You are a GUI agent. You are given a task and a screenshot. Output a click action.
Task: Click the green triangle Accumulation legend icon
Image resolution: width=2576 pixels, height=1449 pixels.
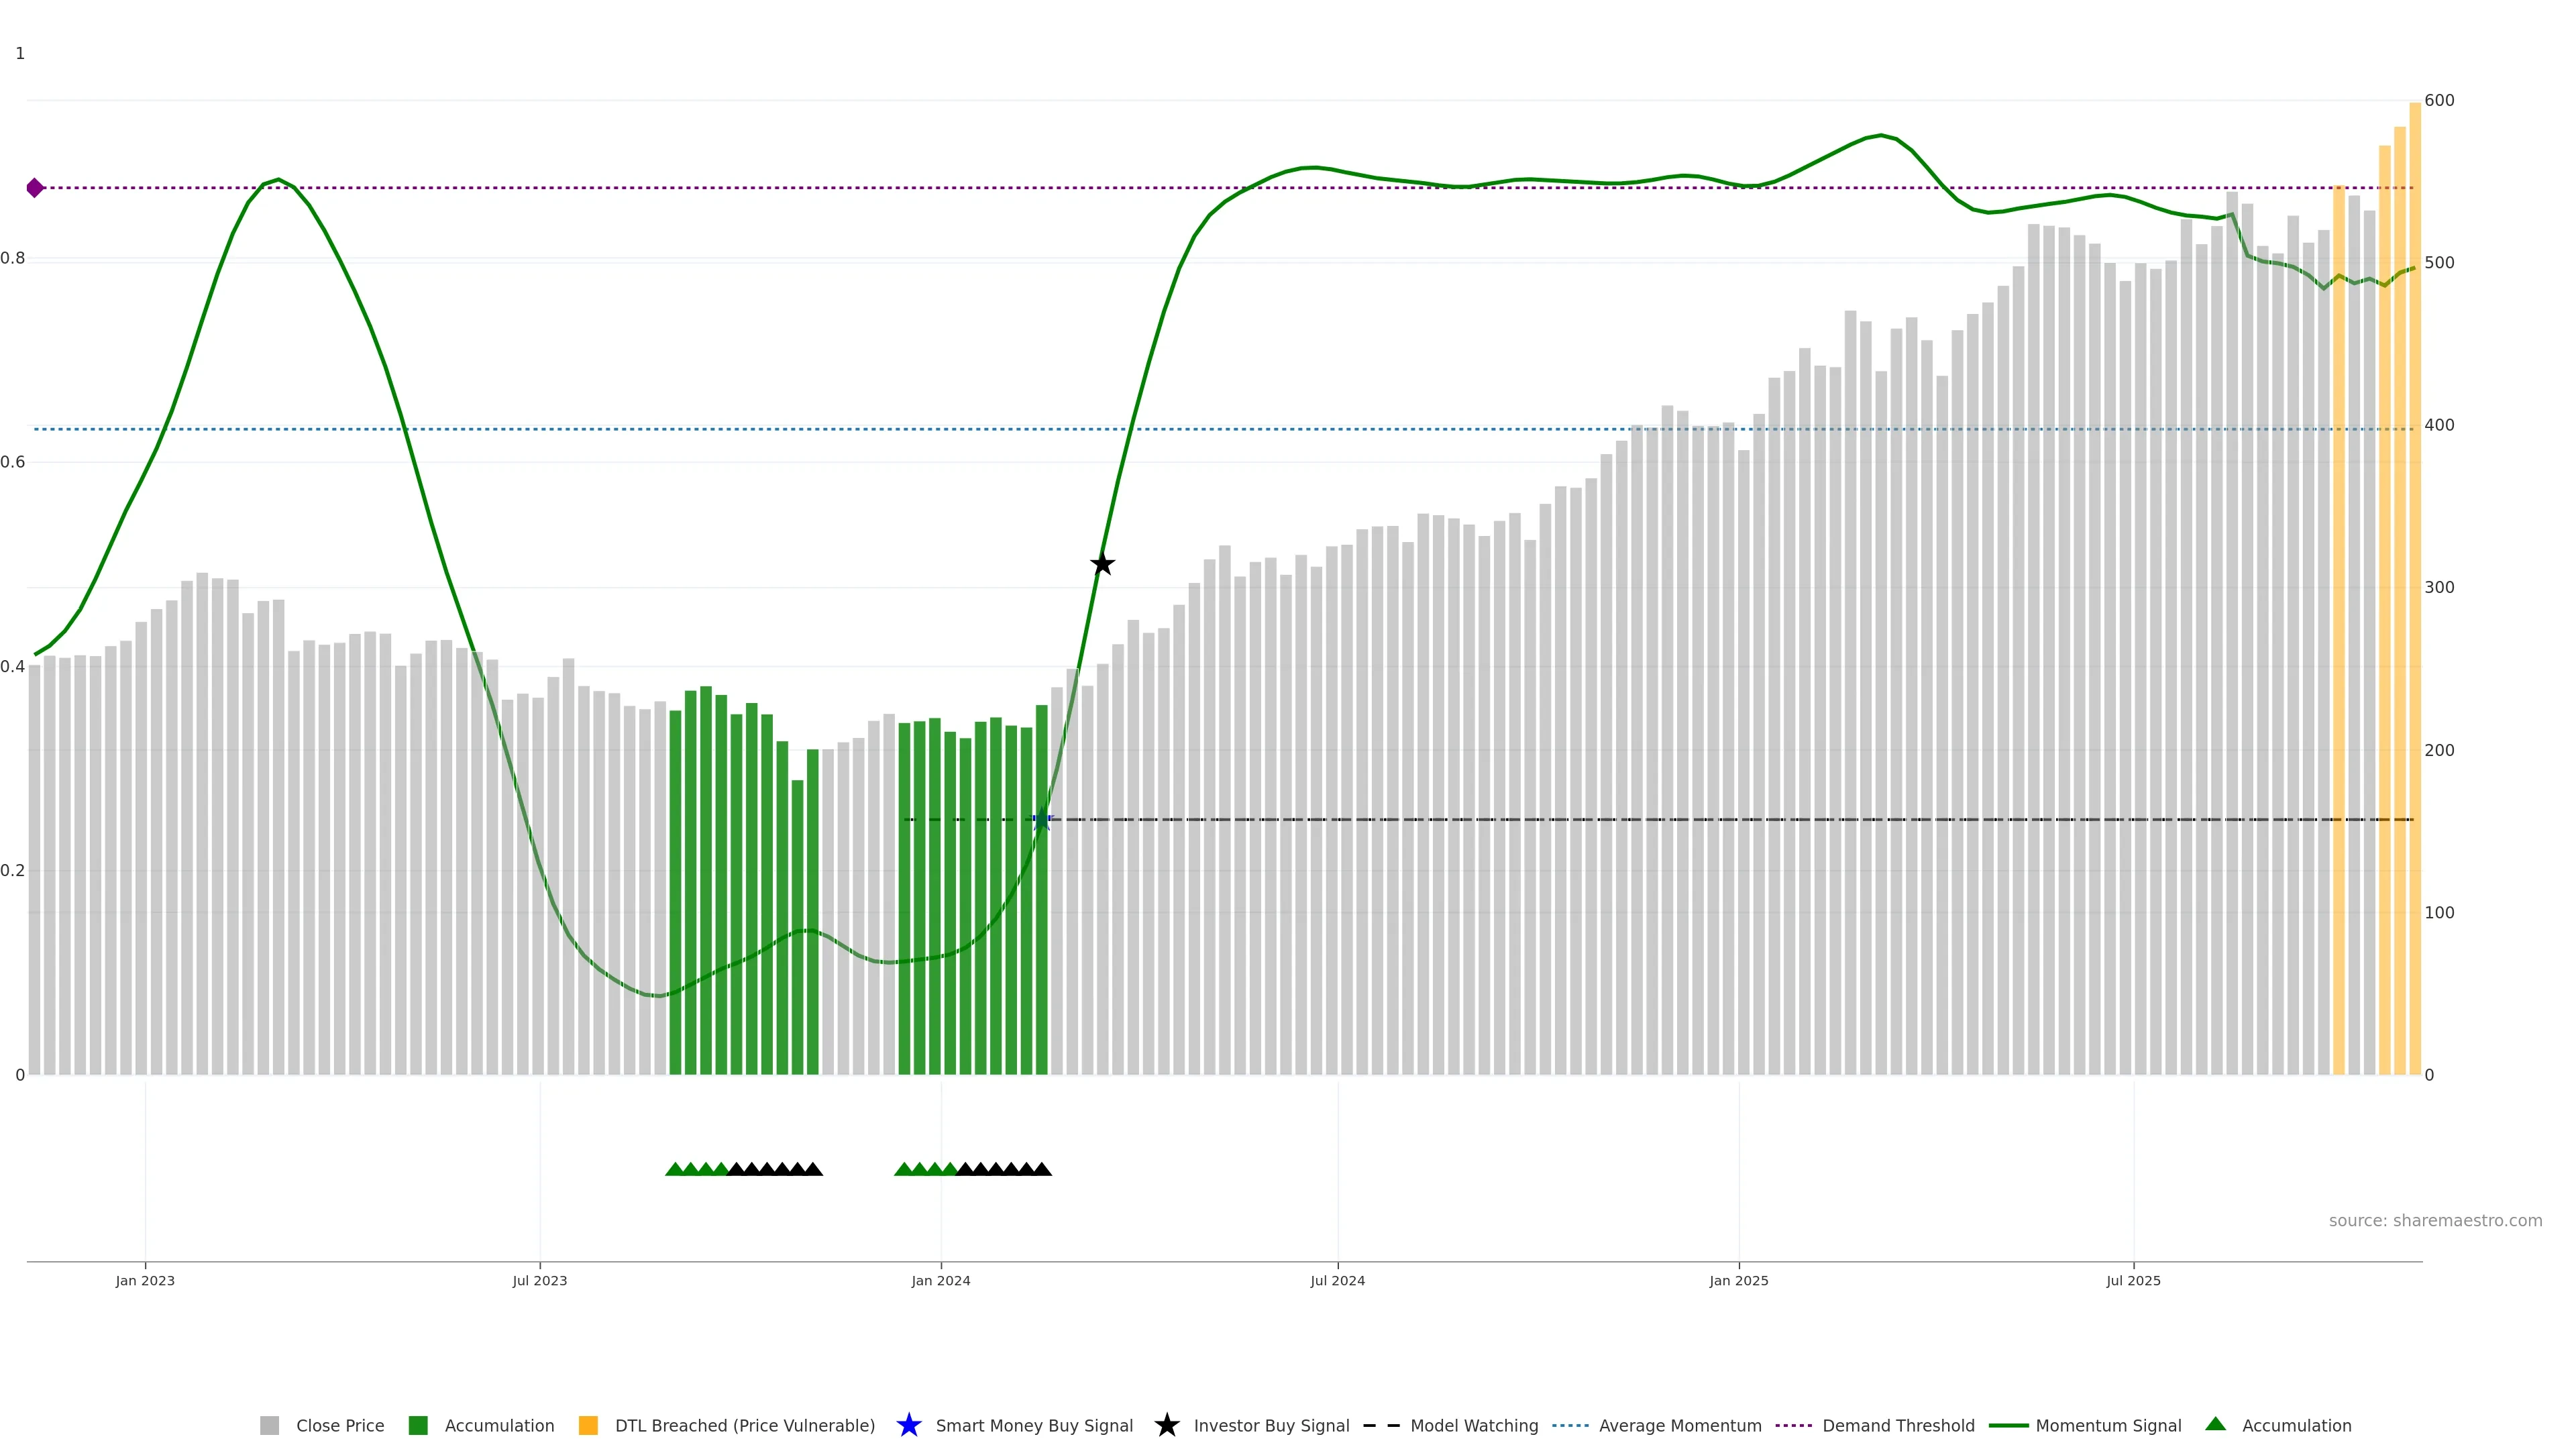(x=2216, y=1424)
